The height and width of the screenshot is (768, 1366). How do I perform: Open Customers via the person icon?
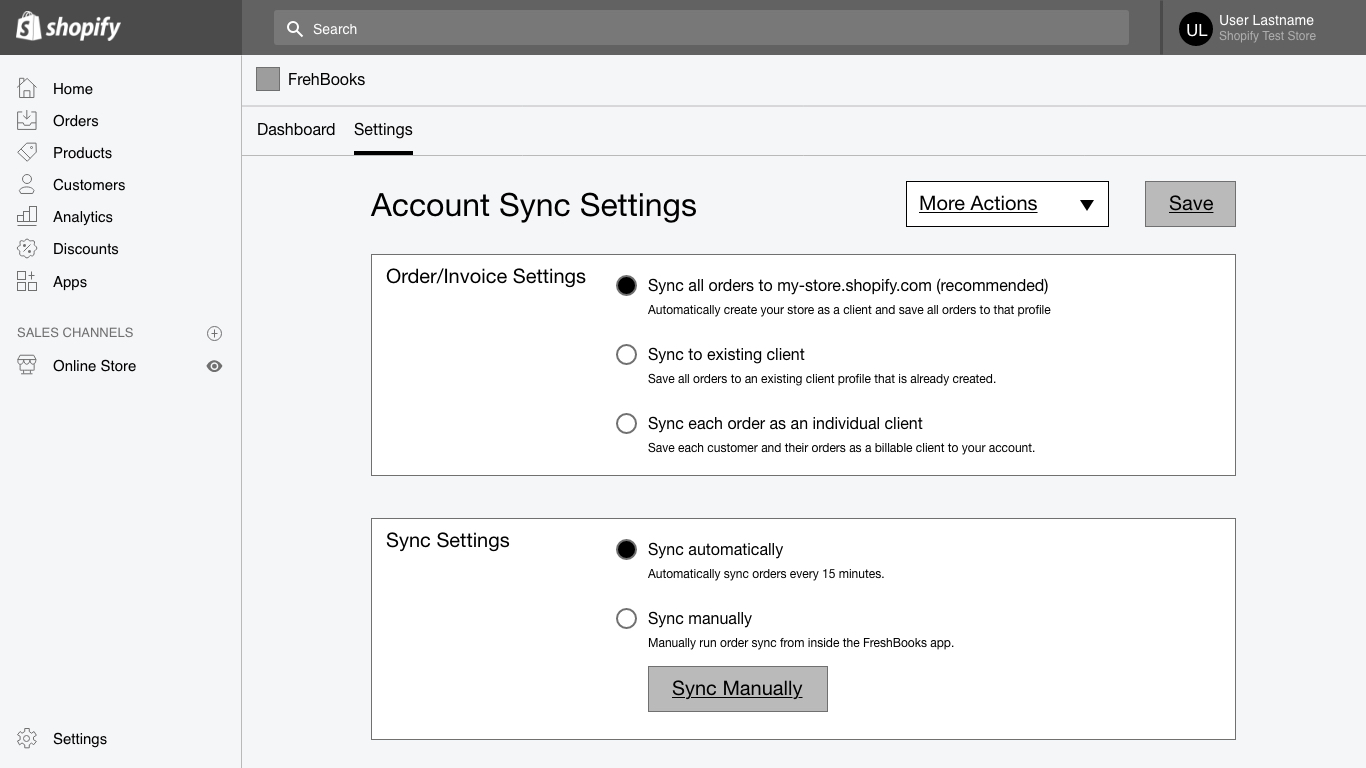pos(27,184)
